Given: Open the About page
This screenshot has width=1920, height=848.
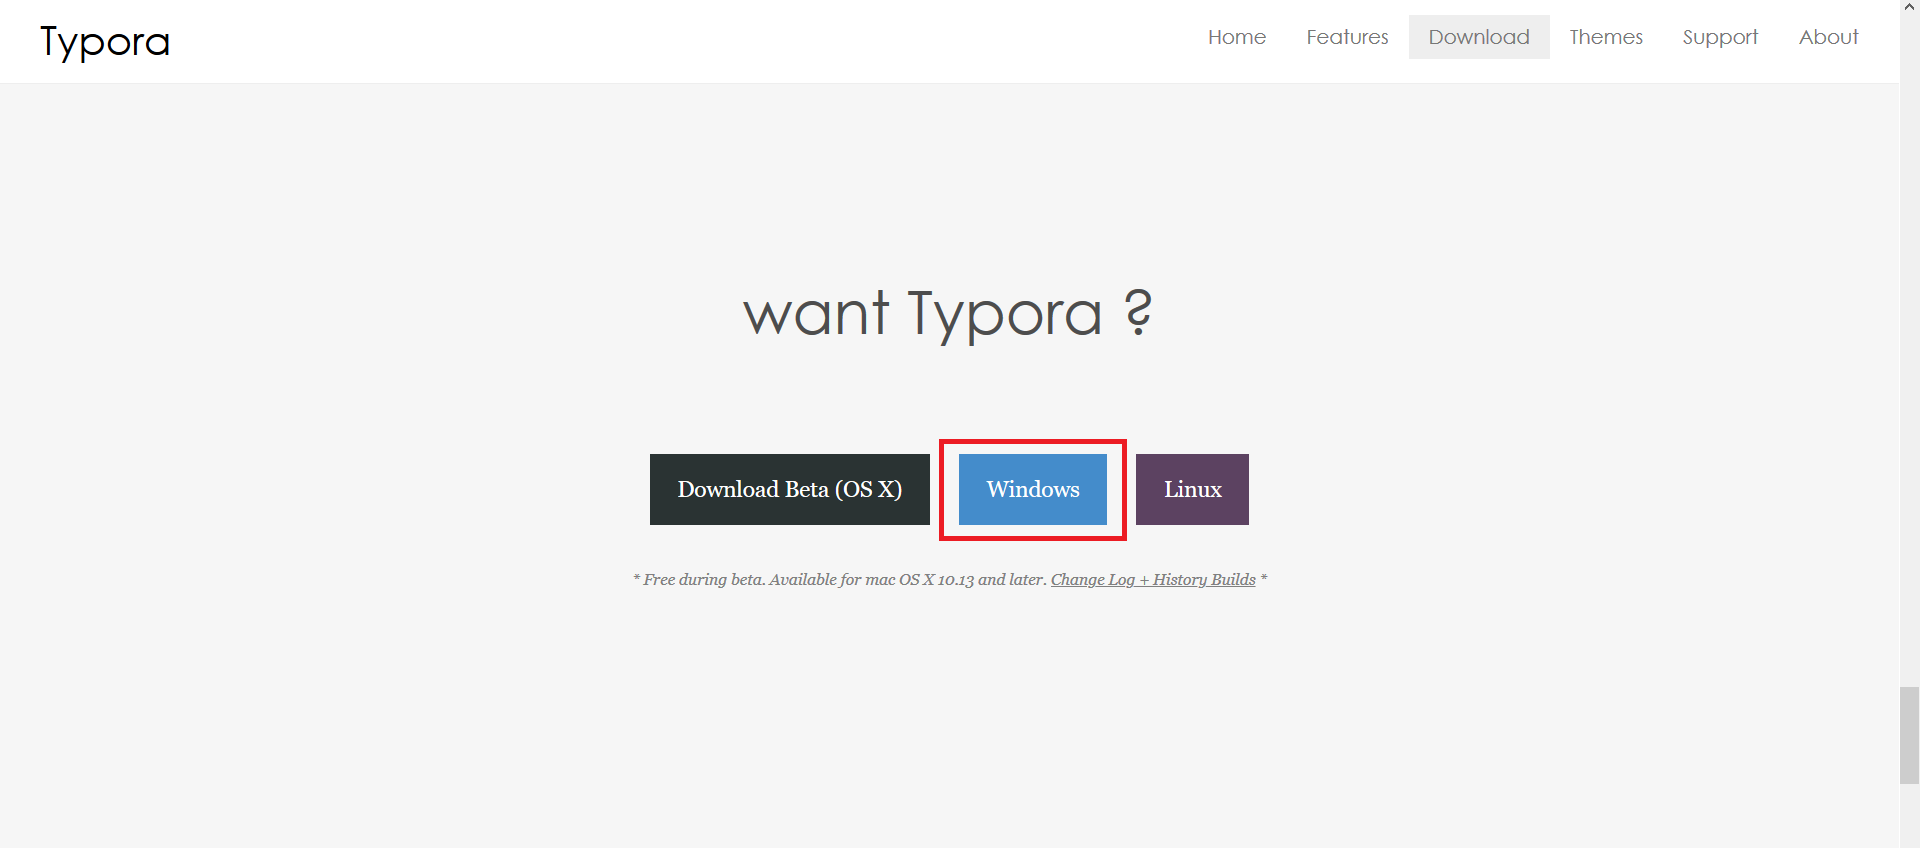Looking at the screenshot, I should (1828, 37).
